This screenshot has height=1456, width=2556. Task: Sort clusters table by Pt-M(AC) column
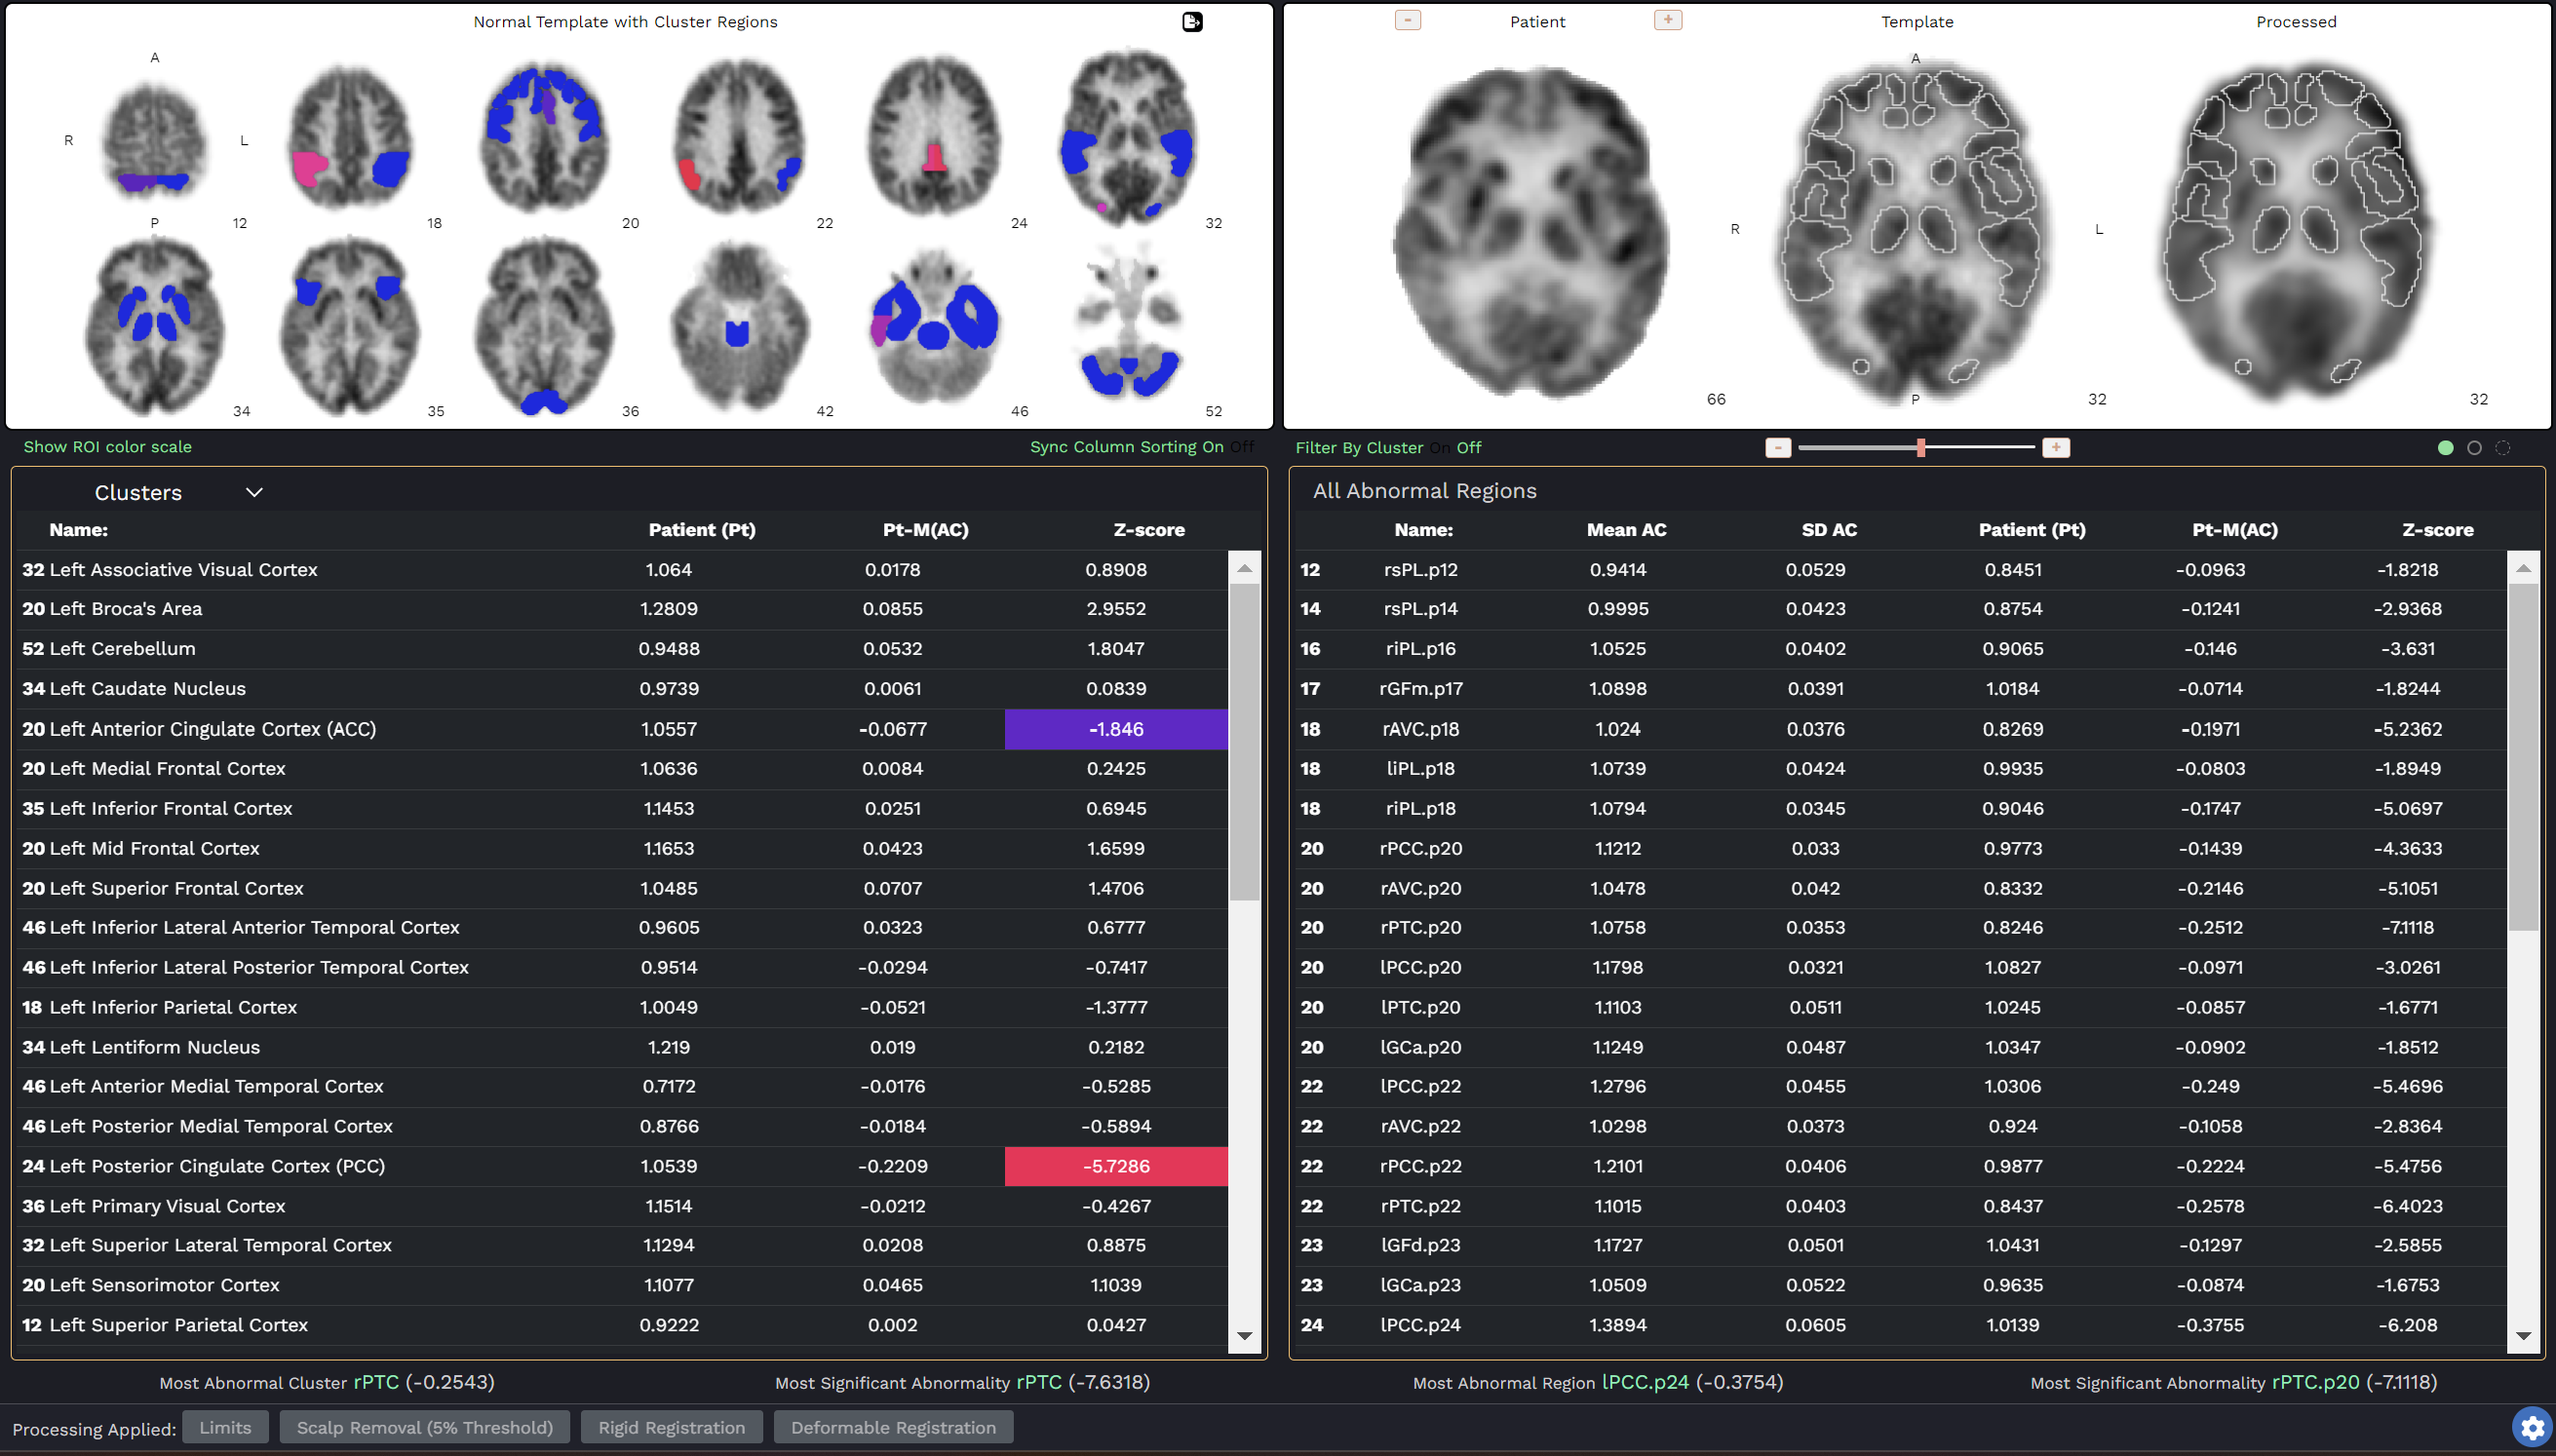(x=926, y=530)
